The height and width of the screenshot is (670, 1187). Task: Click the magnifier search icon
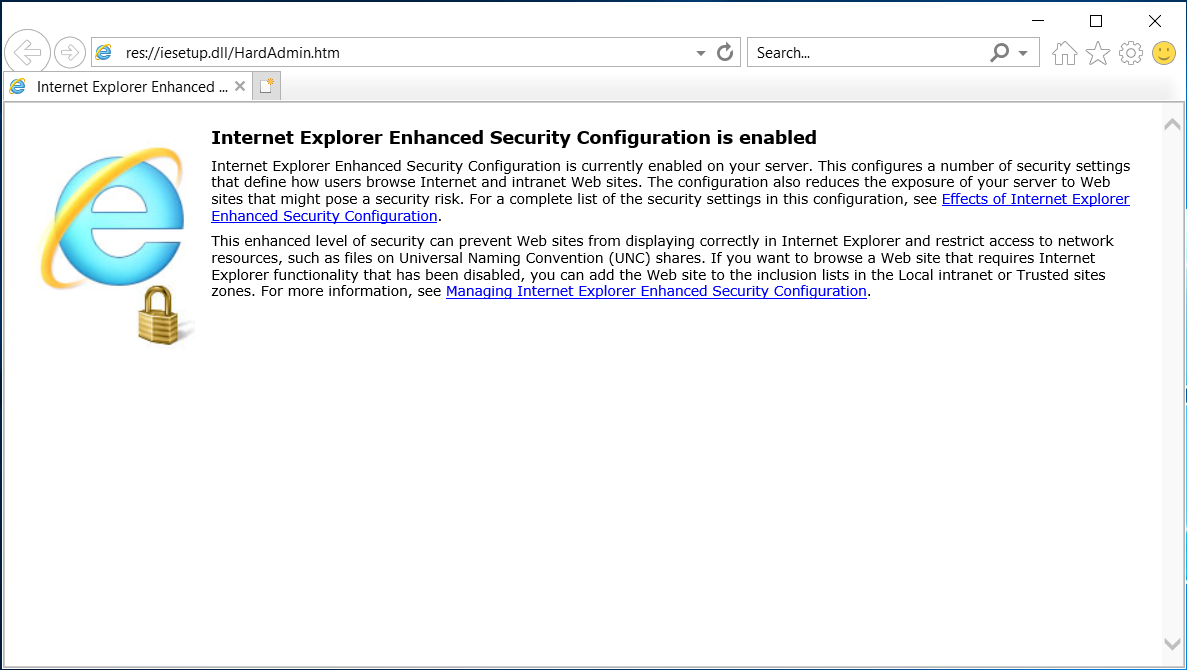tap(1000, 52)
